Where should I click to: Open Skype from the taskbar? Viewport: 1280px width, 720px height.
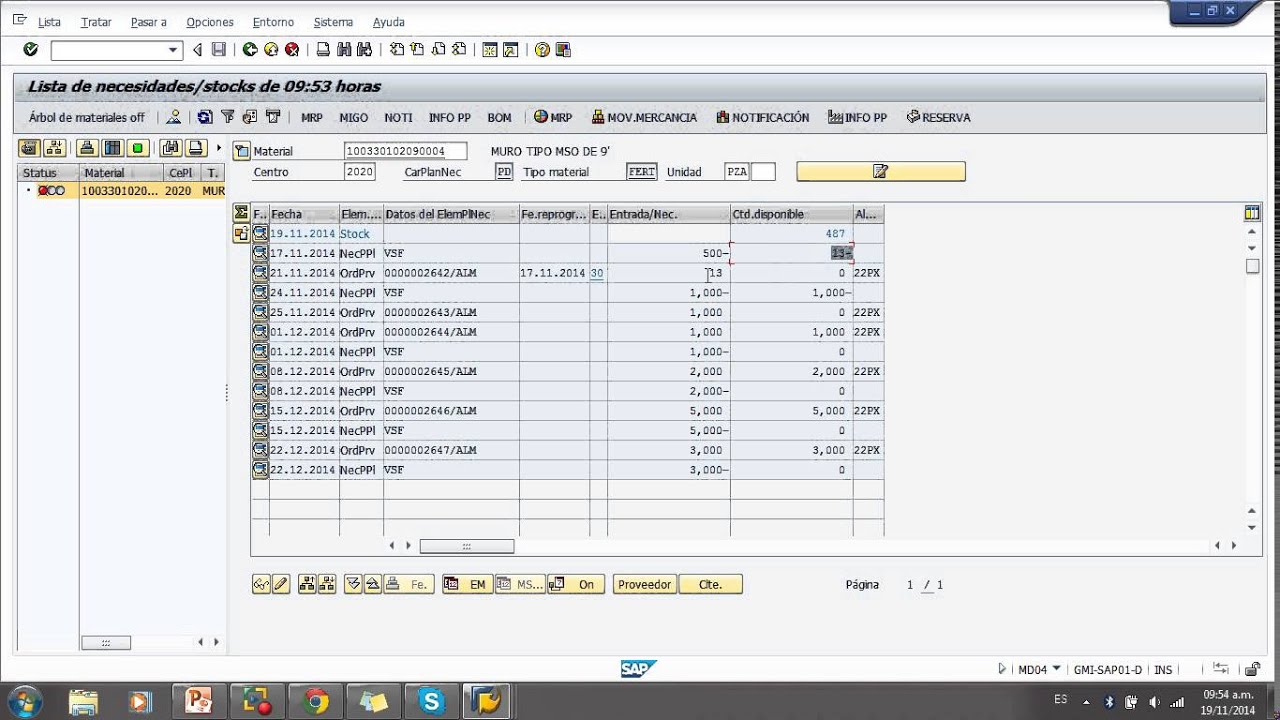coord(432,701)
